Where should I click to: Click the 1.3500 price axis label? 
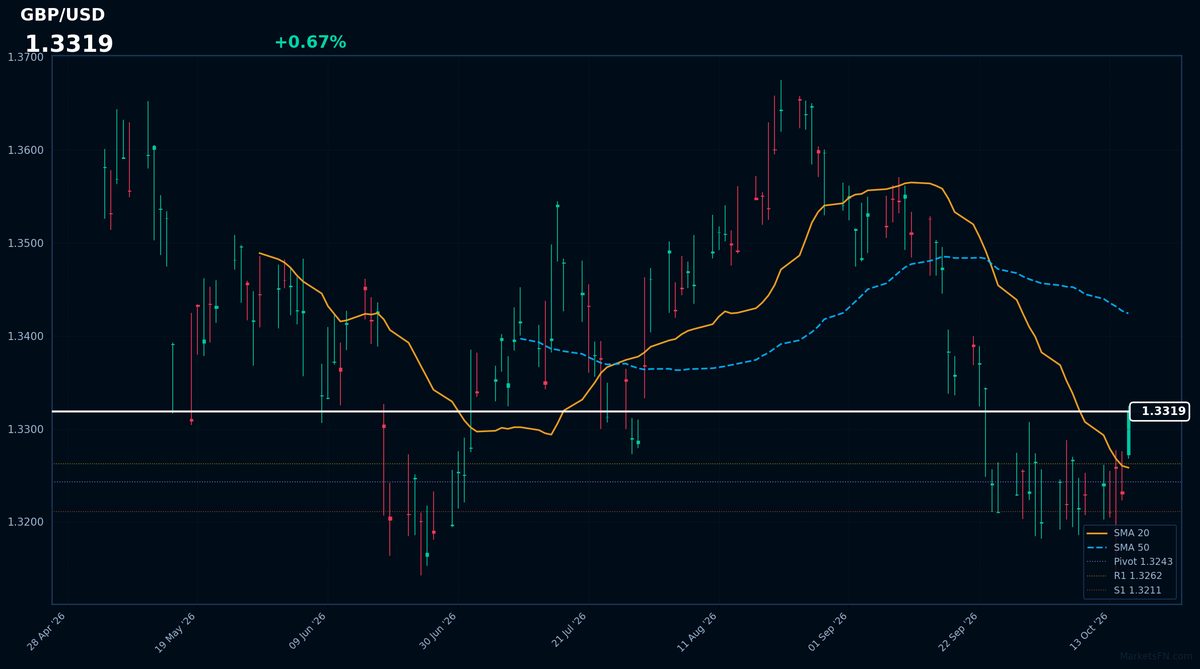pos(25,244)
